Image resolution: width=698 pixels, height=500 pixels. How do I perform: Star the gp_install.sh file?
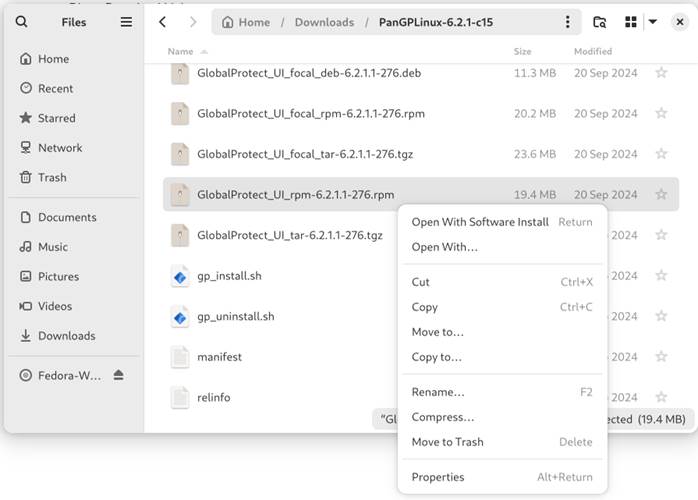click(661, 275)
